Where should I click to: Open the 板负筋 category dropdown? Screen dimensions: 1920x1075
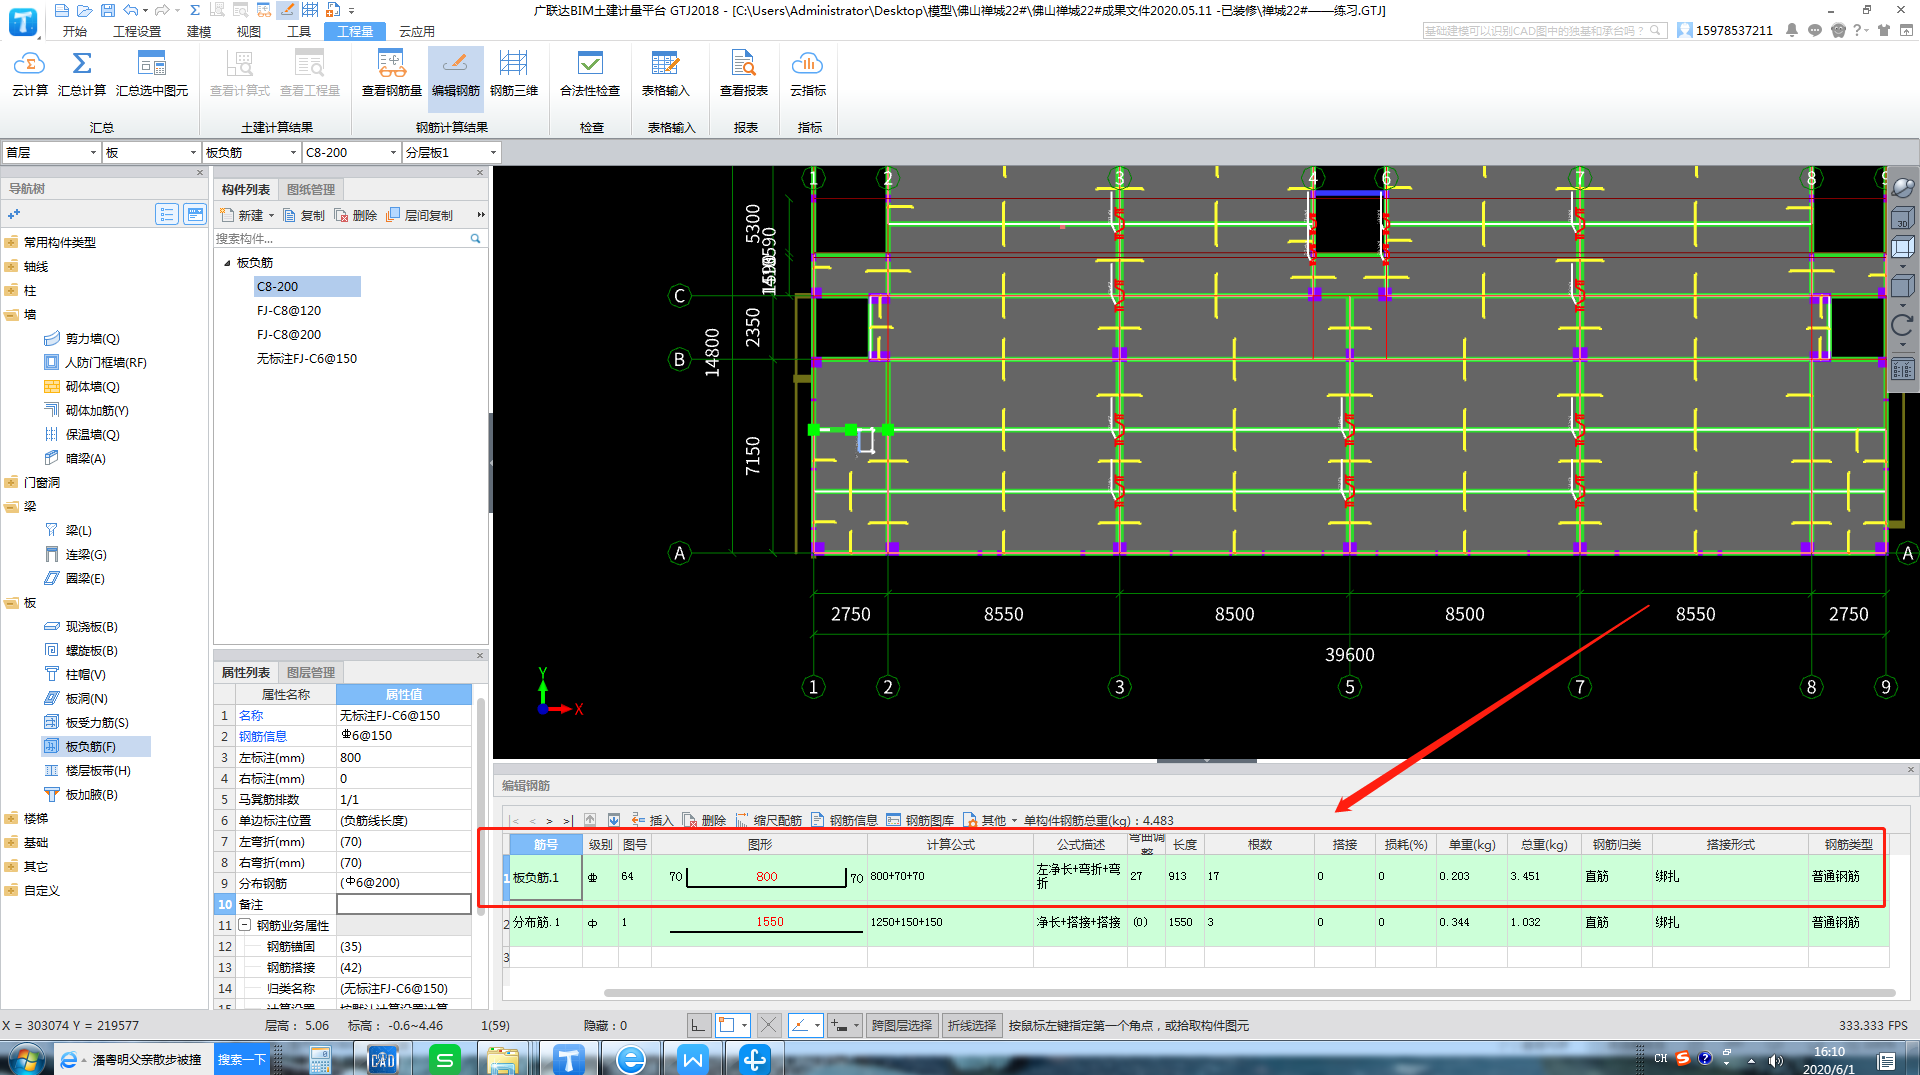click(251, 152)
